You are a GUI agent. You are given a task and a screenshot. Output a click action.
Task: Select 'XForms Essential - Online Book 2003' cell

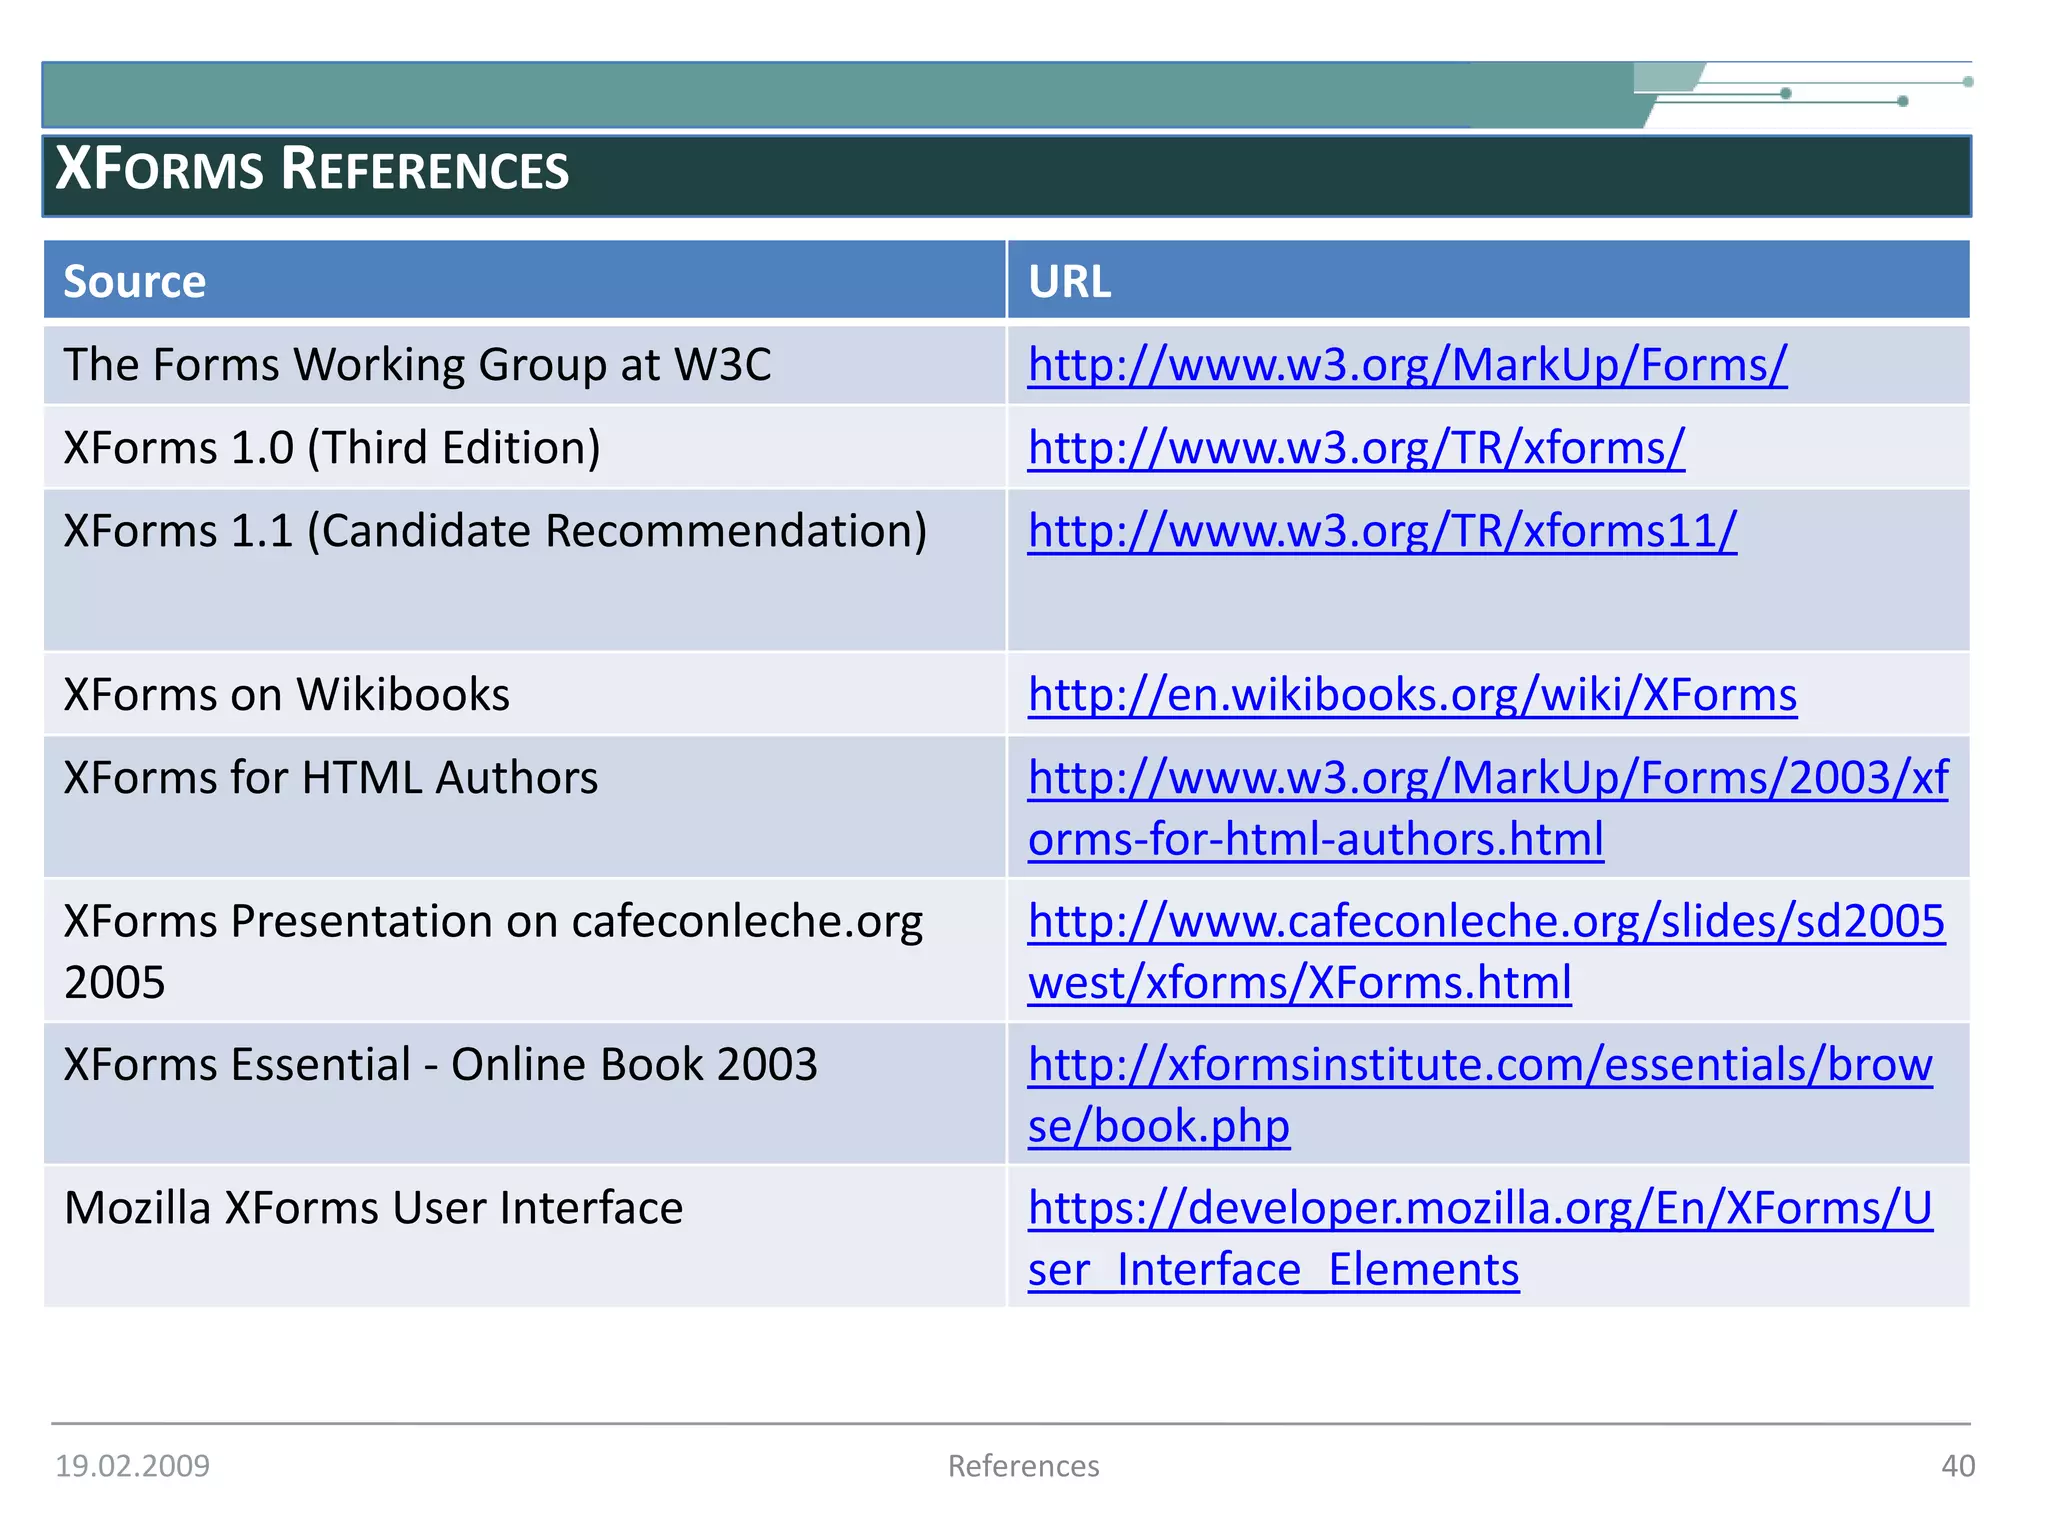[x=524, y=1093]
